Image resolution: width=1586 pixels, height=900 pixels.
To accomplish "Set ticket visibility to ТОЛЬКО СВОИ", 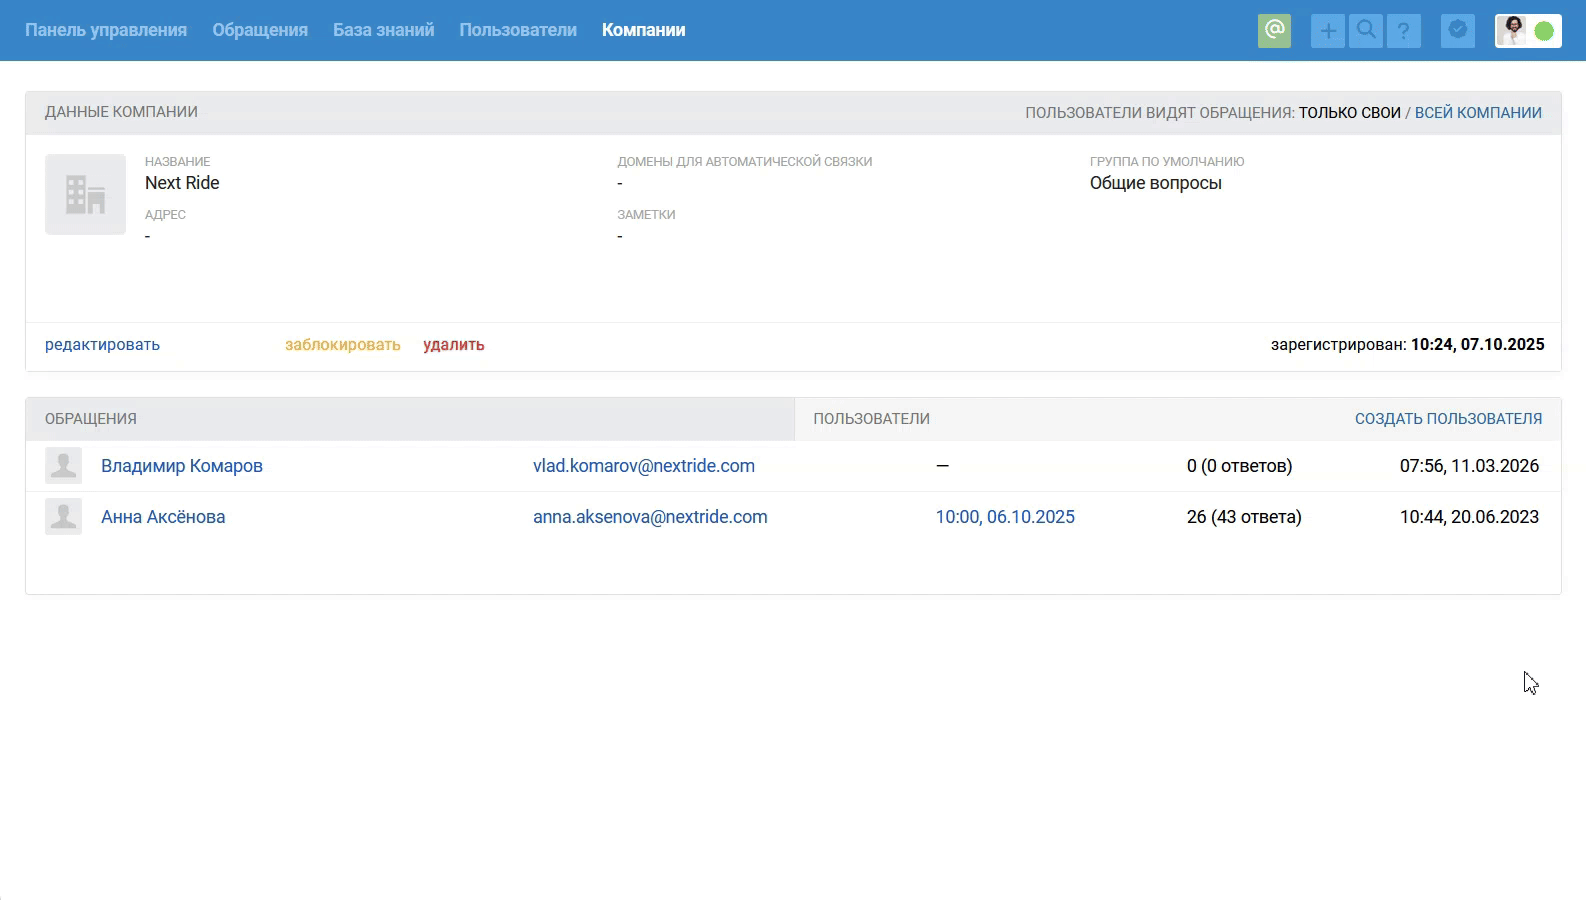I will point(1349,113).
